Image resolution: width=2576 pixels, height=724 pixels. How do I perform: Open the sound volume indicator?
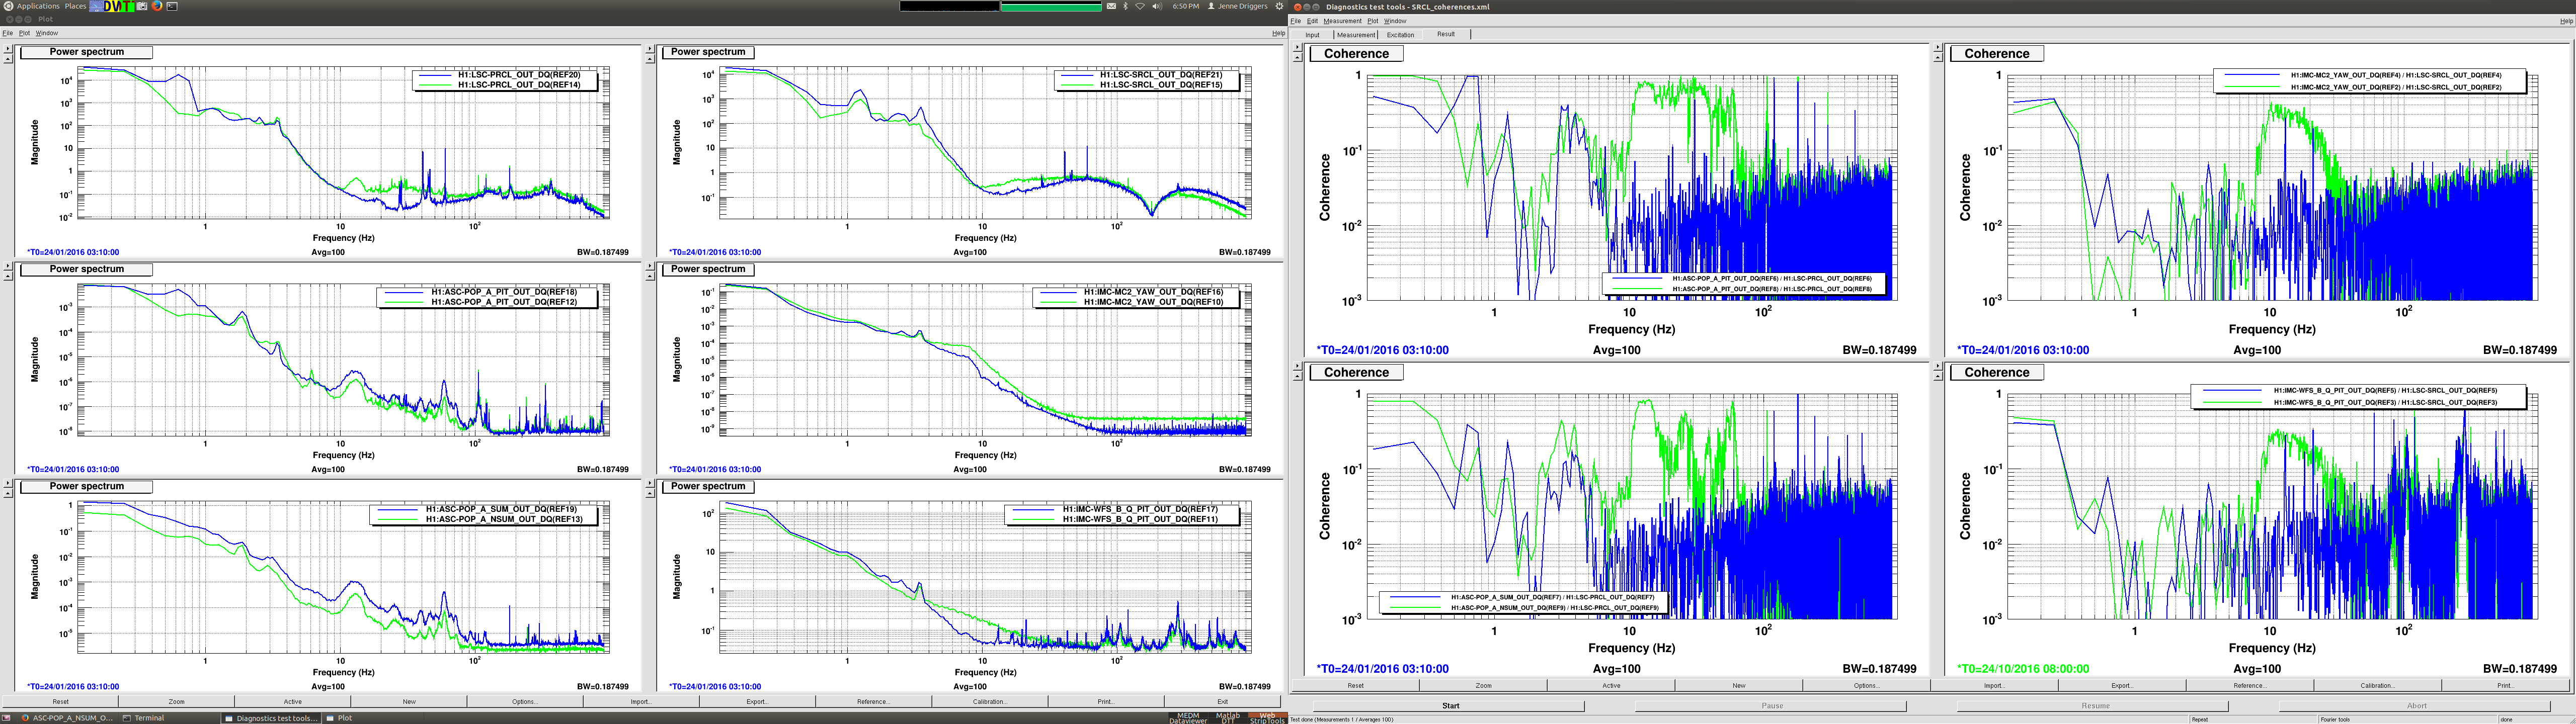pyautogui.click(x=1157, y=6)
